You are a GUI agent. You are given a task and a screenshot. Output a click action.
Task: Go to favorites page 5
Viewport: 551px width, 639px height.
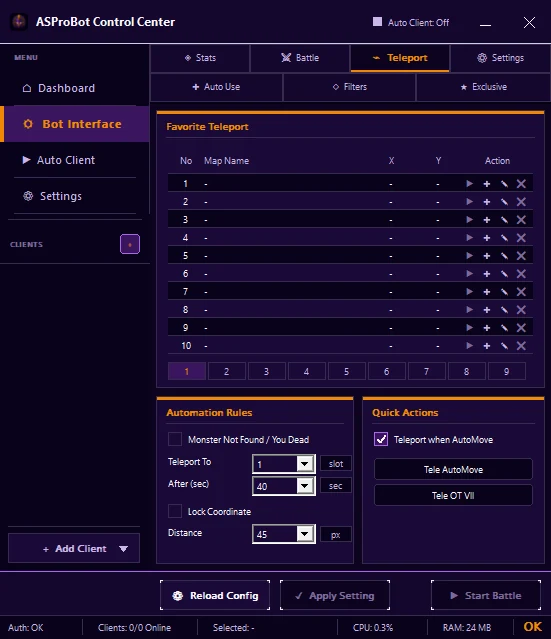click(x=346, y=371)
